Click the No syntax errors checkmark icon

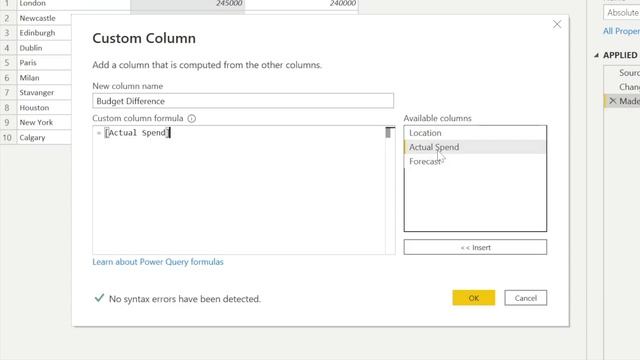pyautogui.click(x=99, y=298)
